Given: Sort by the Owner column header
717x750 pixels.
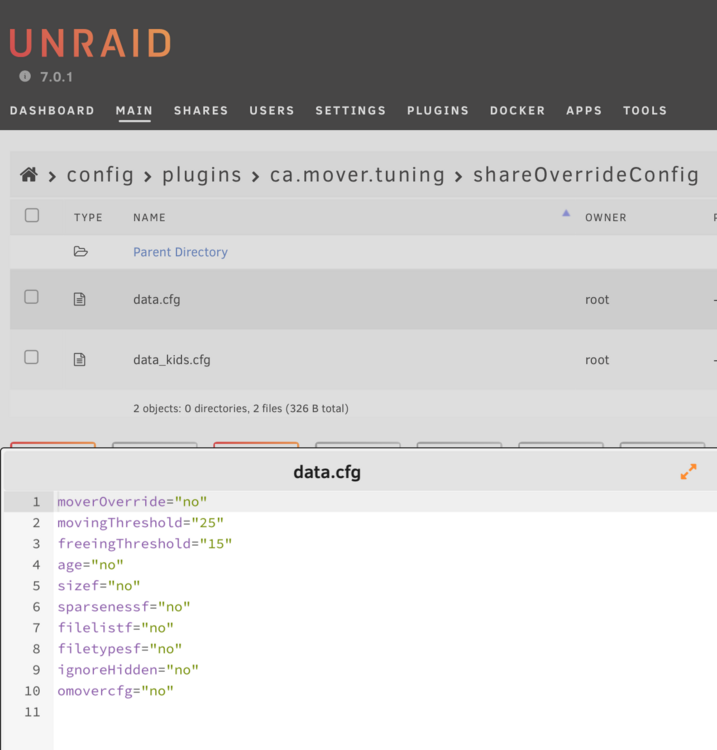Looking at the screenshot, I should point(606,218).
